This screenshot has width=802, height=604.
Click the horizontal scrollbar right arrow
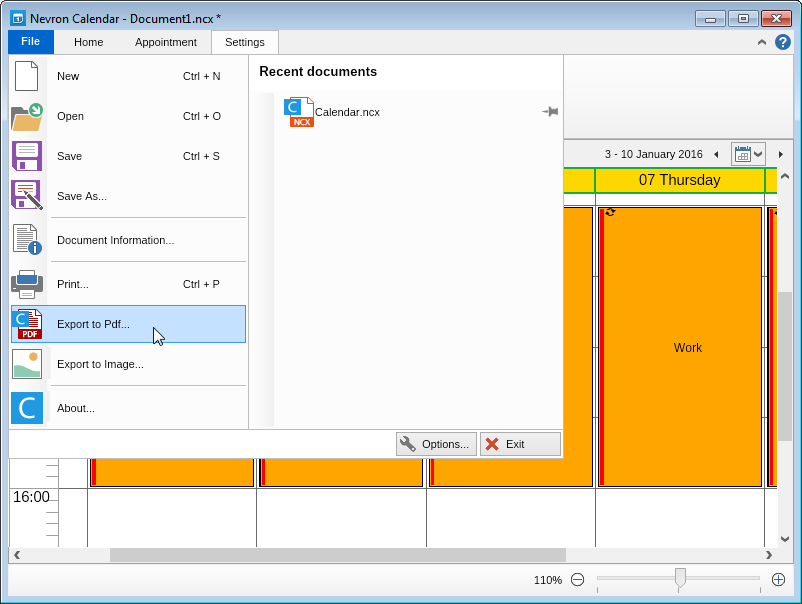pos(769,555)
